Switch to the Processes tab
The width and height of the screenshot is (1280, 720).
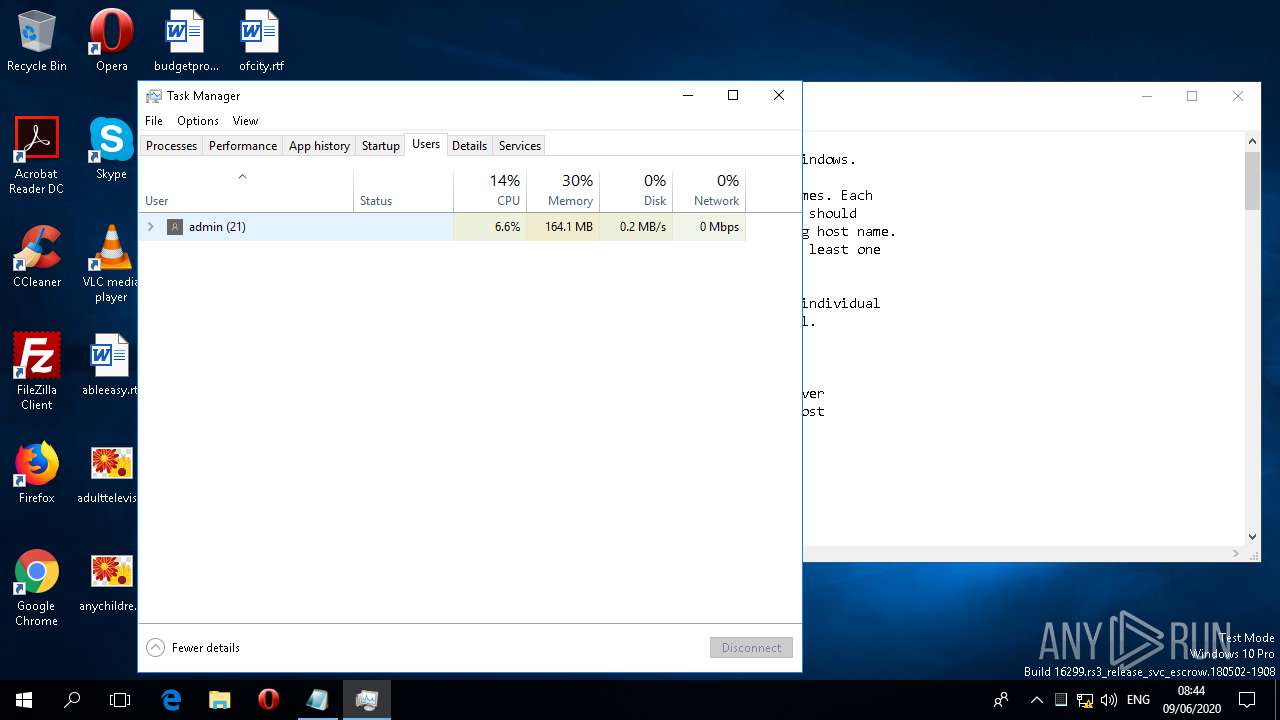171,146
